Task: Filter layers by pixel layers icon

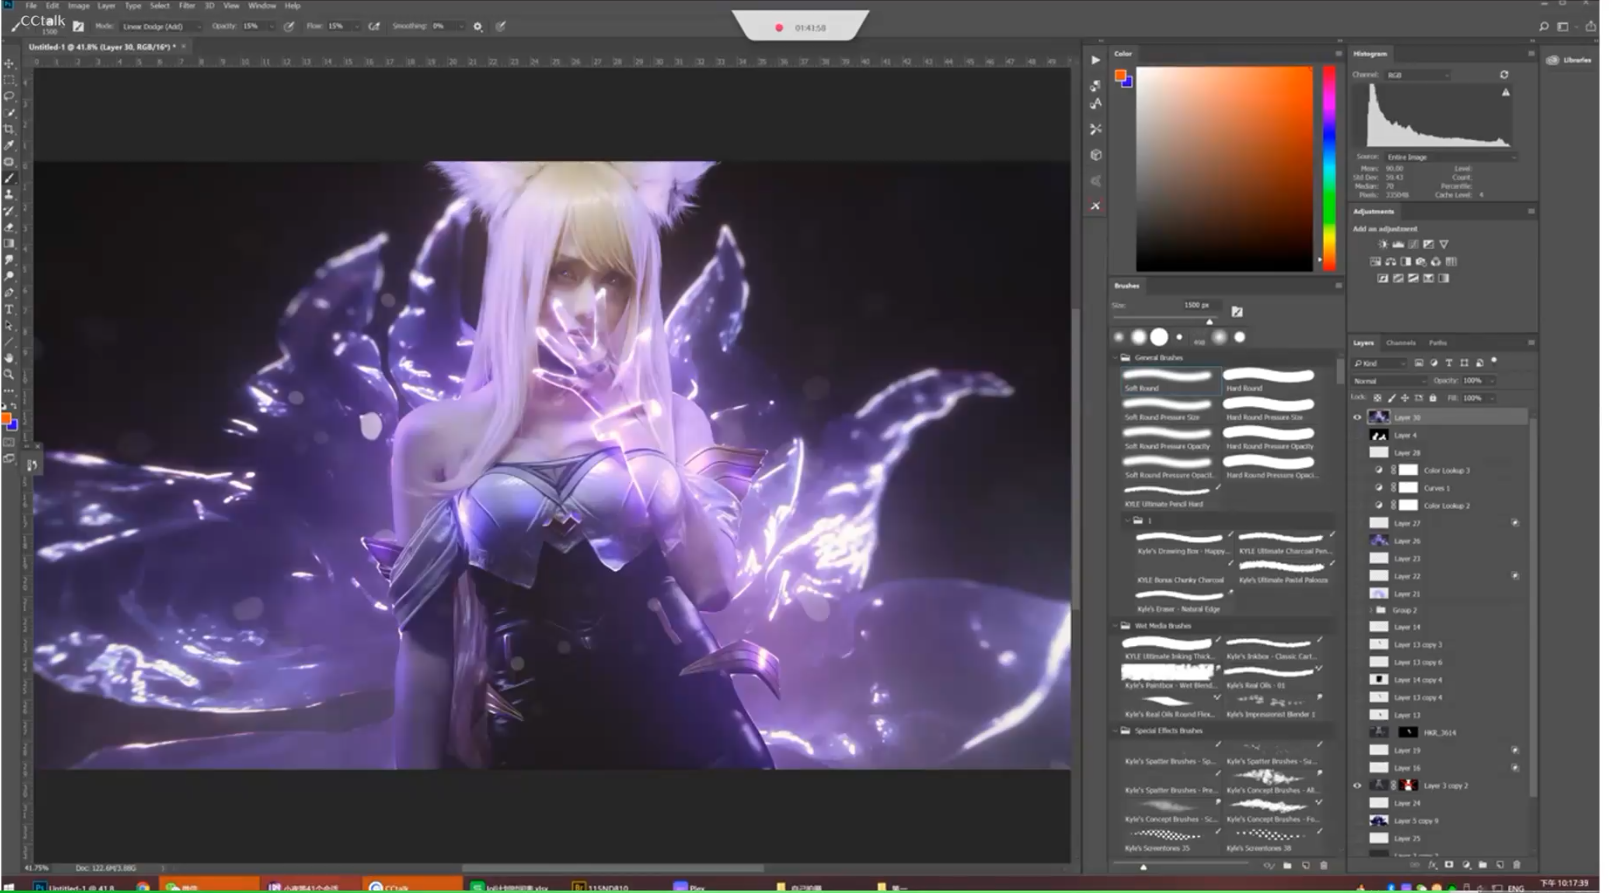Action: coord(1419,363)
